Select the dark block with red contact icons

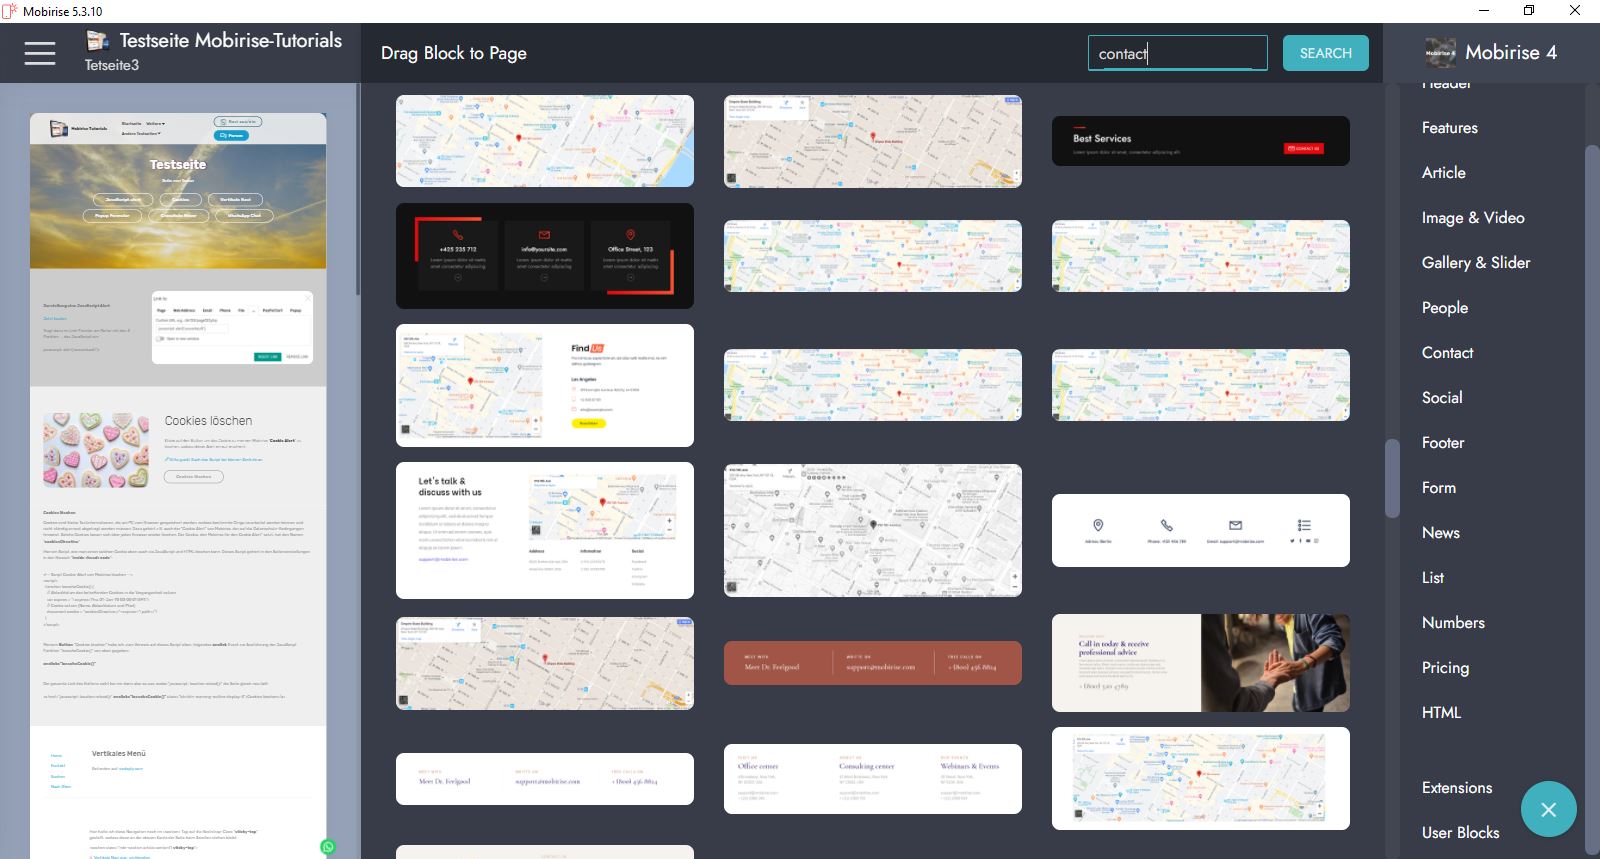[x=544, y=256]
